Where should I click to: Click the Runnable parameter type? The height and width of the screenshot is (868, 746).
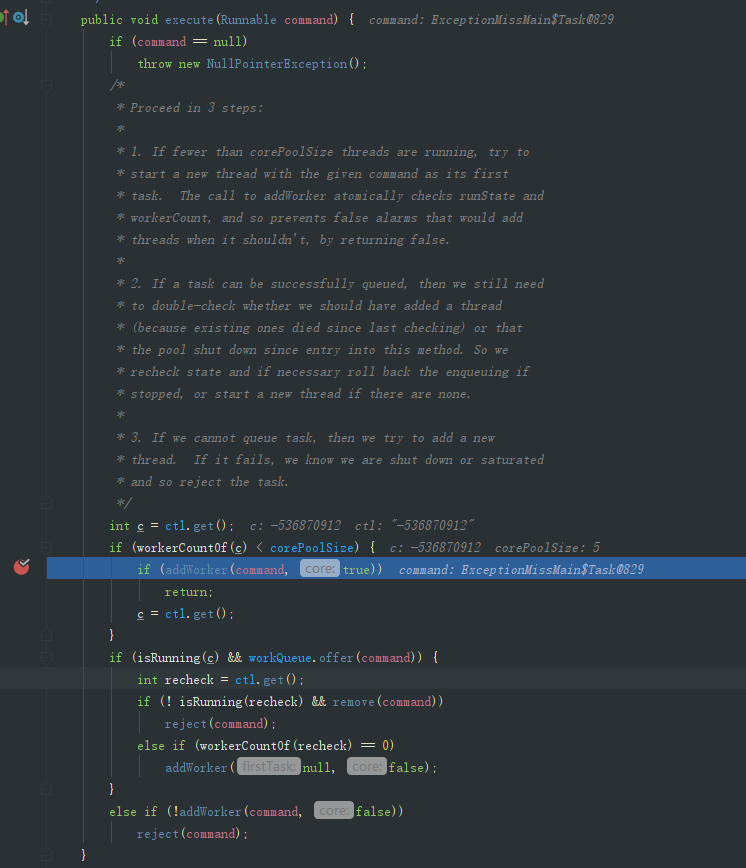tap(248, 20)
